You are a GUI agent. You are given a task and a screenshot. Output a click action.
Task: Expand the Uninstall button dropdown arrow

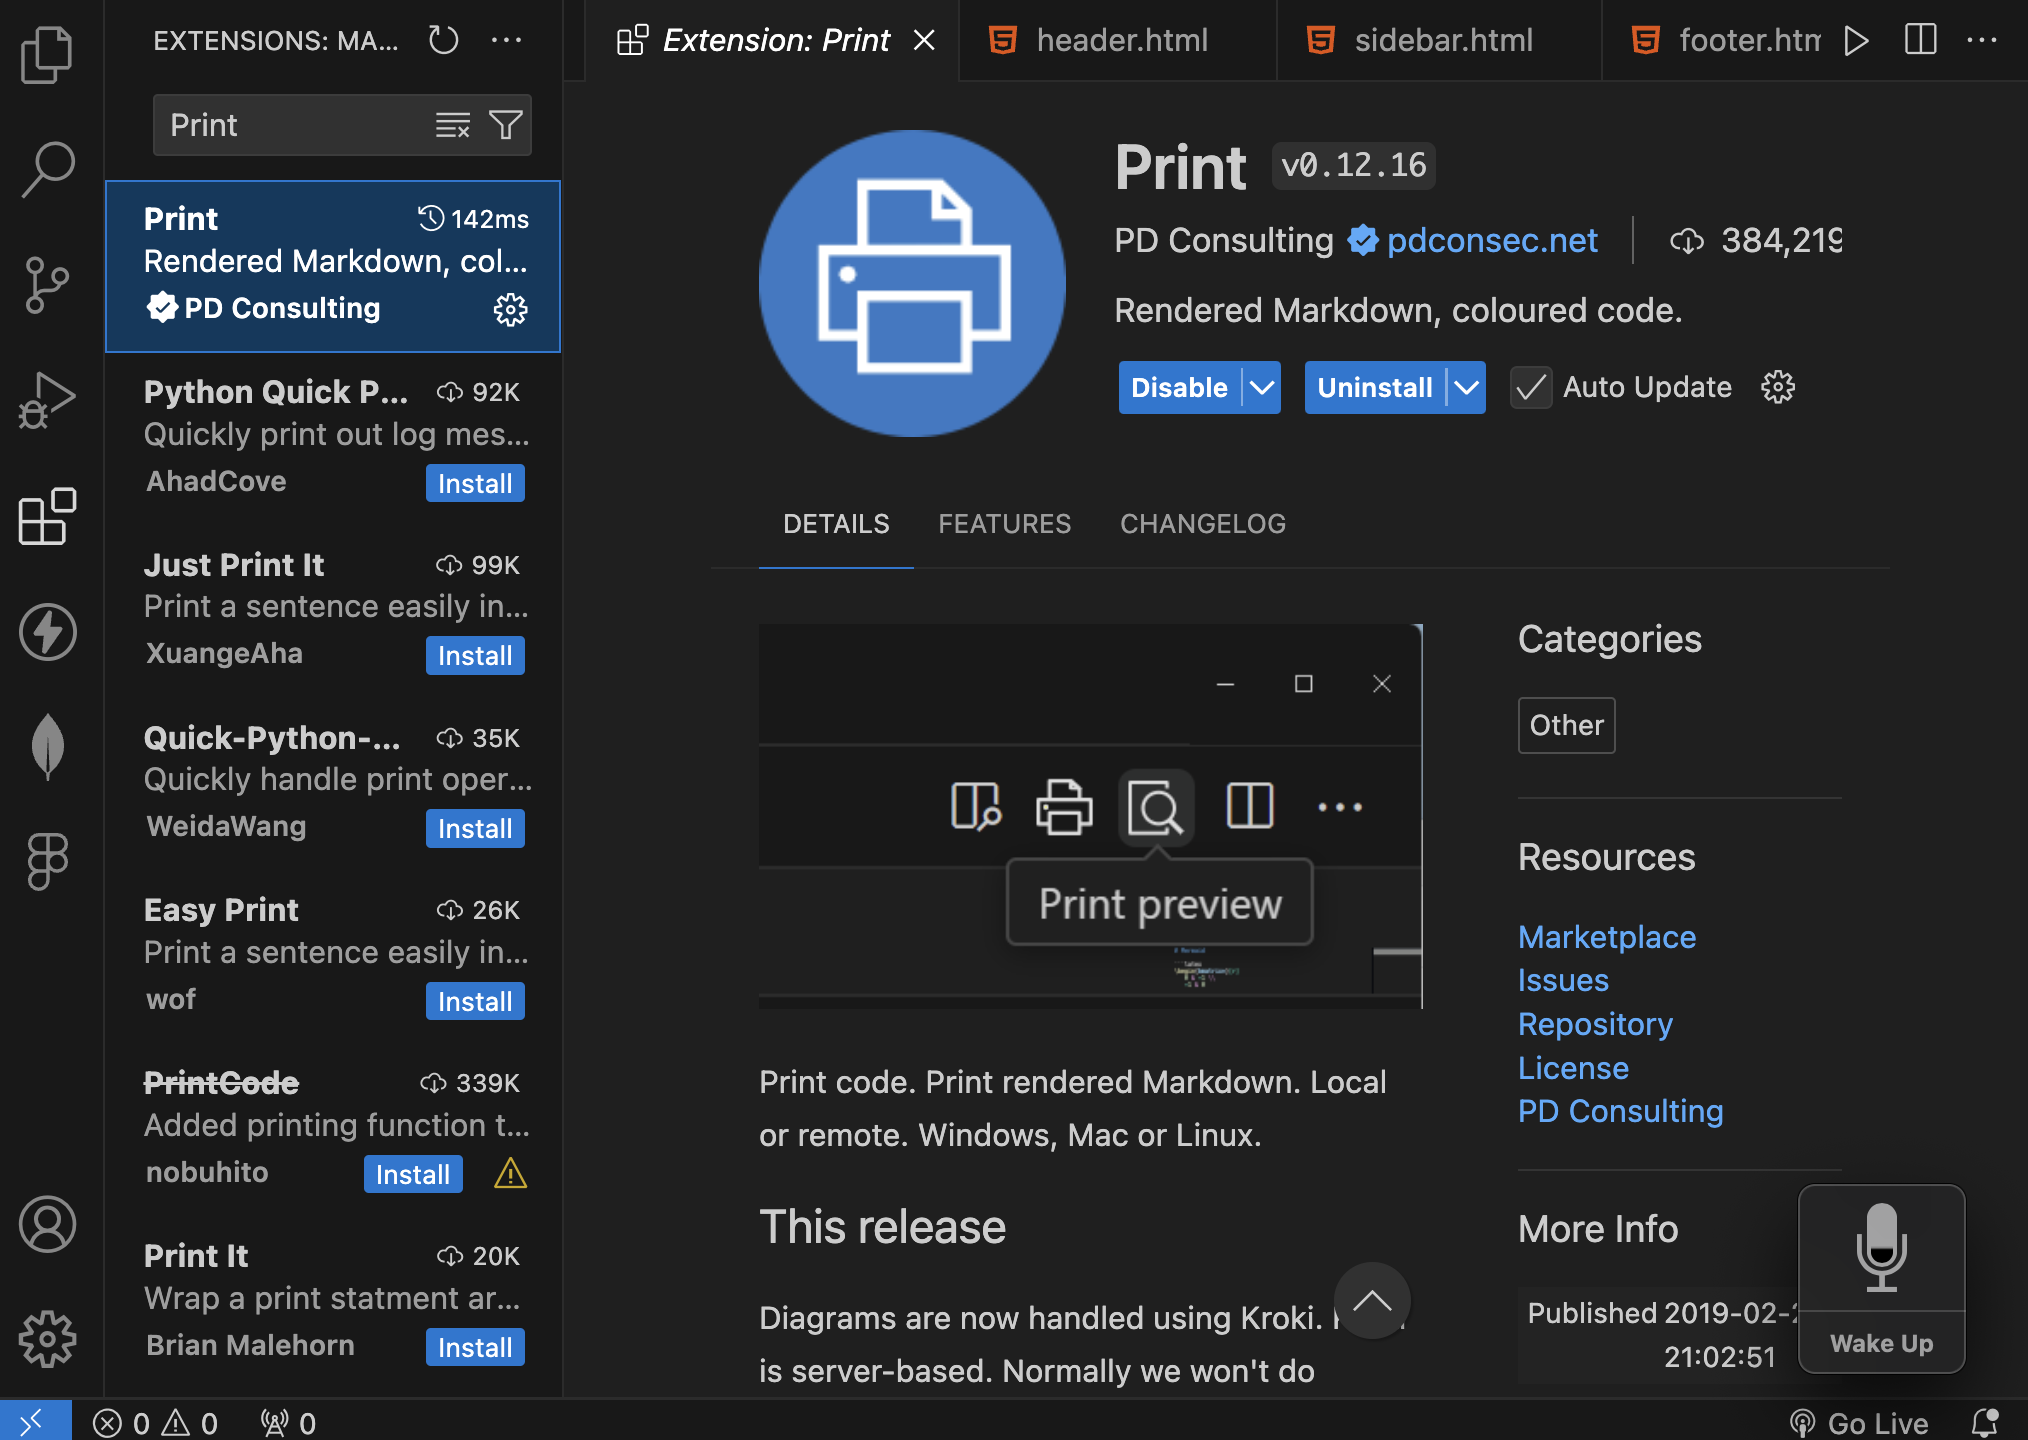[x=1467, y=388]
